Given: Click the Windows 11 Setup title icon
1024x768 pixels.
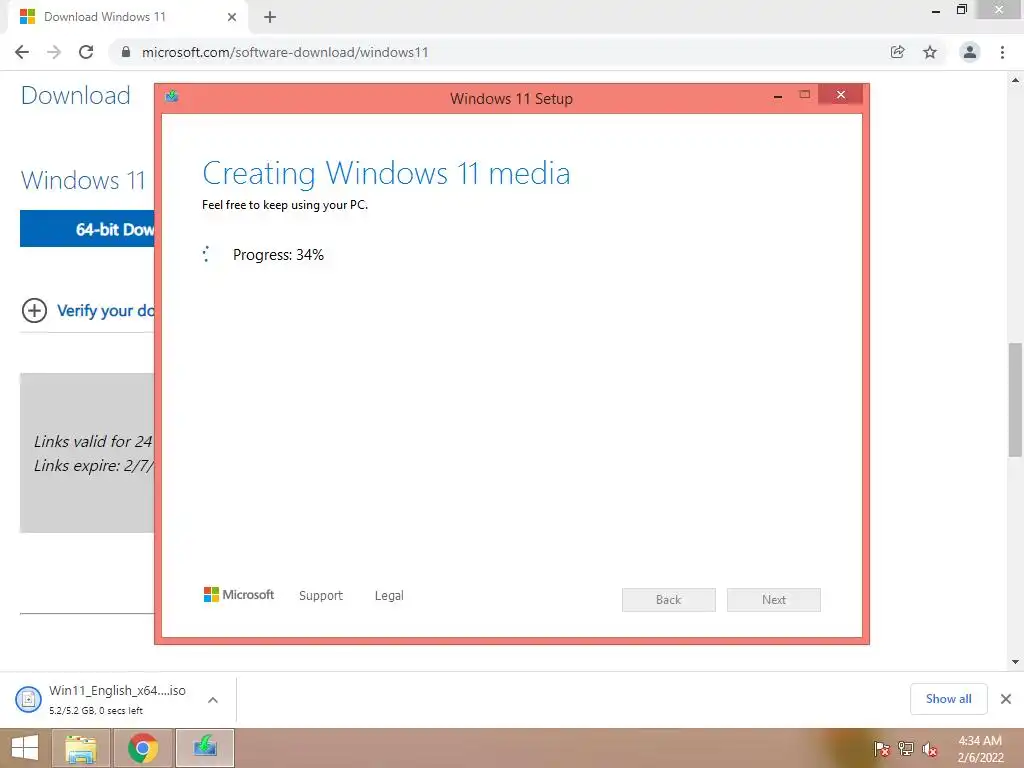Looking at the screenshot, I should tap(172, 97).
